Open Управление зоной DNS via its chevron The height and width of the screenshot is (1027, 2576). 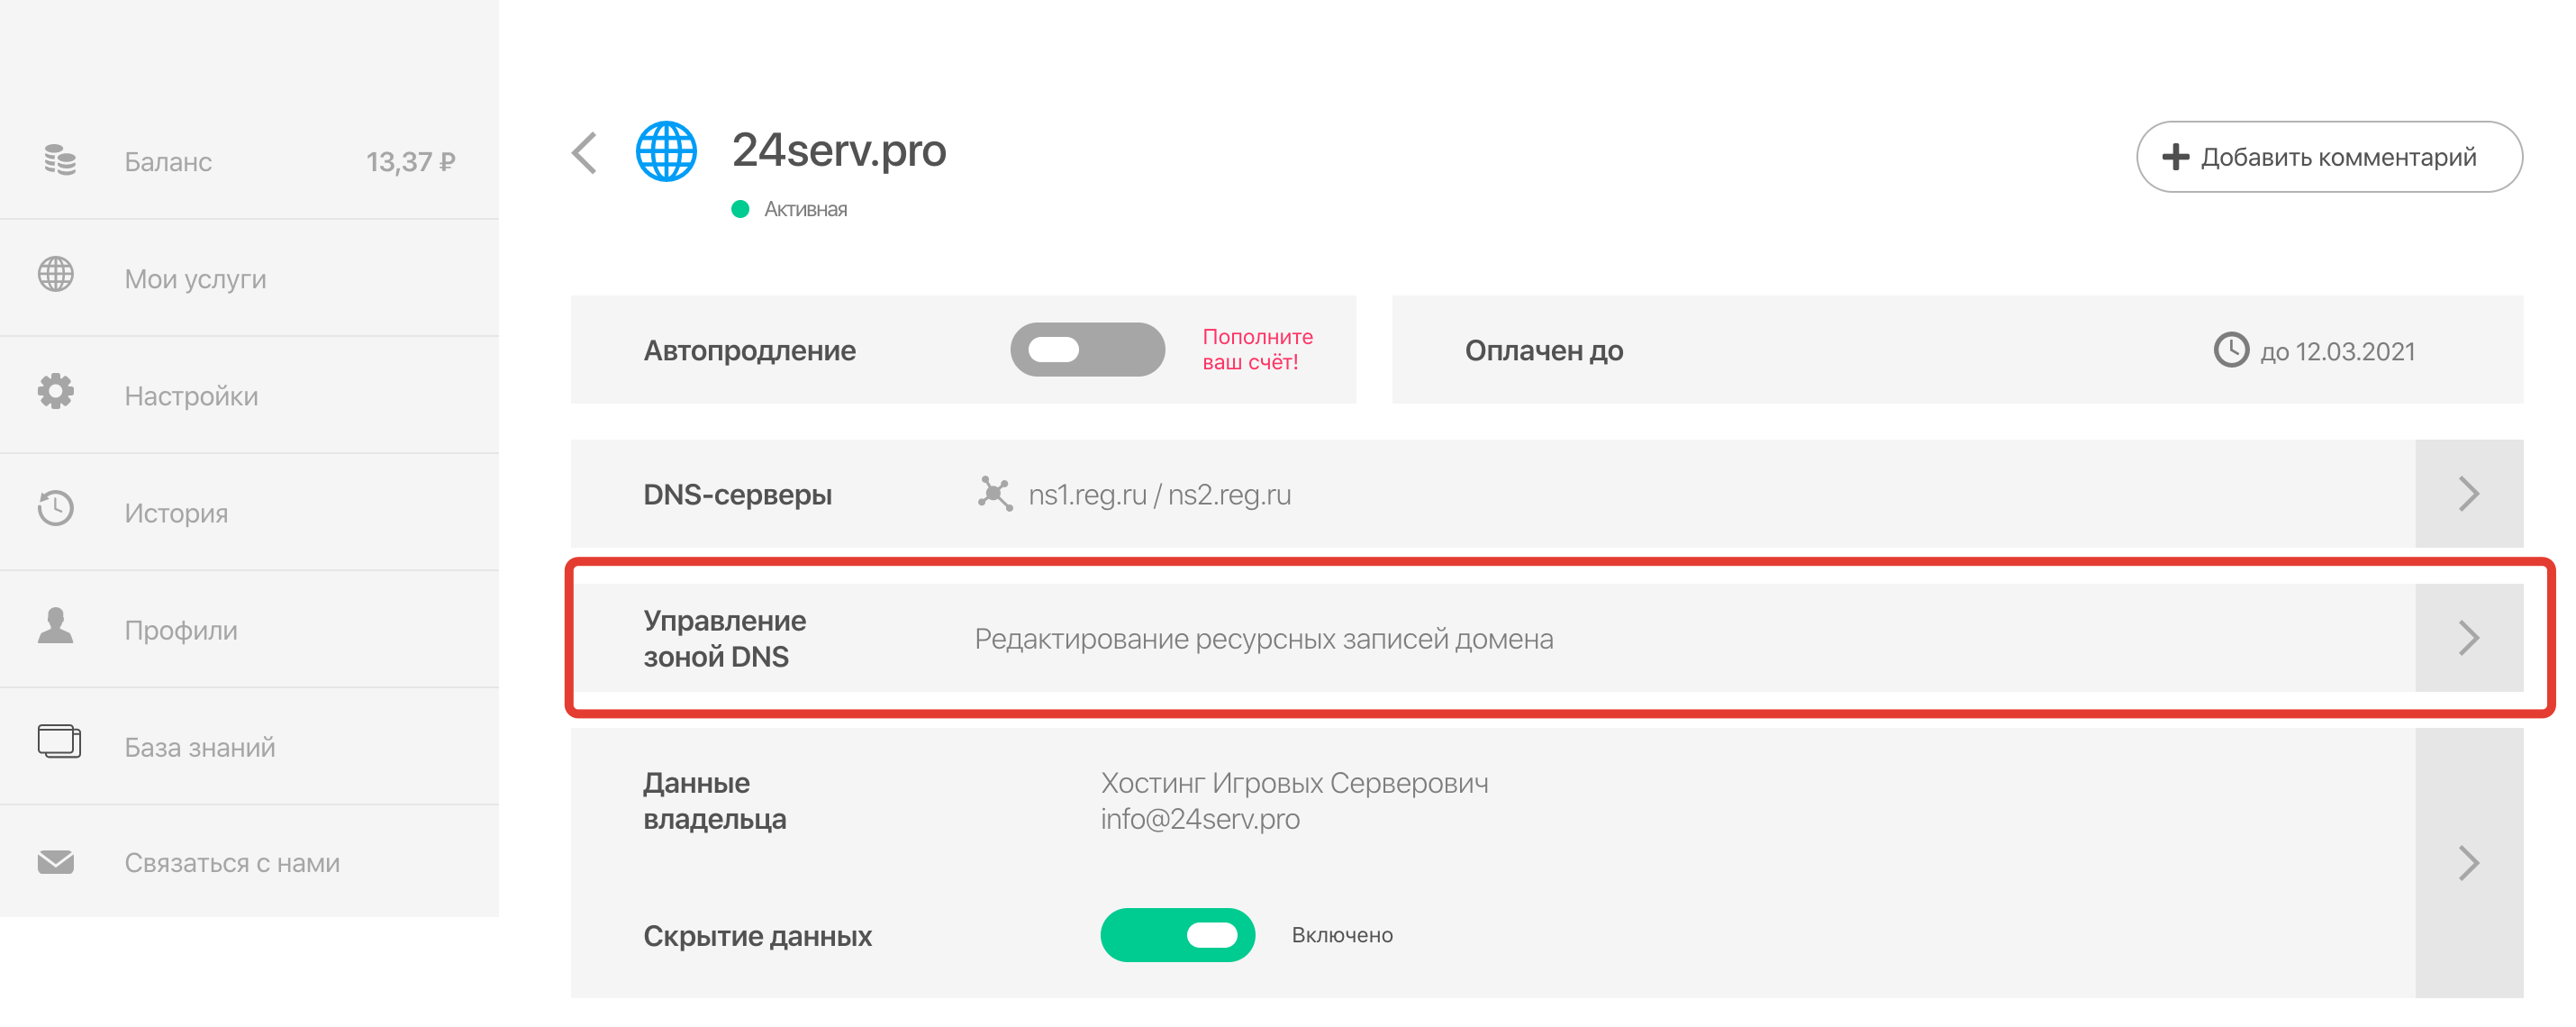[2468, 638]
